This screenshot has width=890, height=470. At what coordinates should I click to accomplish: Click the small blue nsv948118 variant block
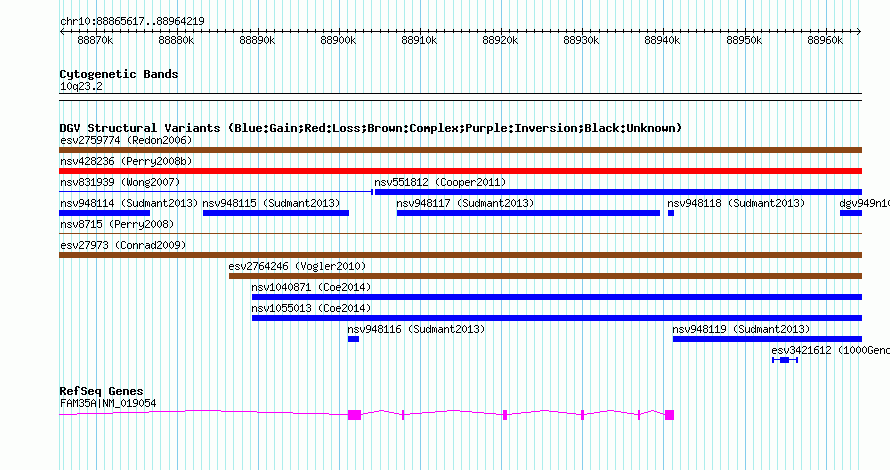click(671, 213)
